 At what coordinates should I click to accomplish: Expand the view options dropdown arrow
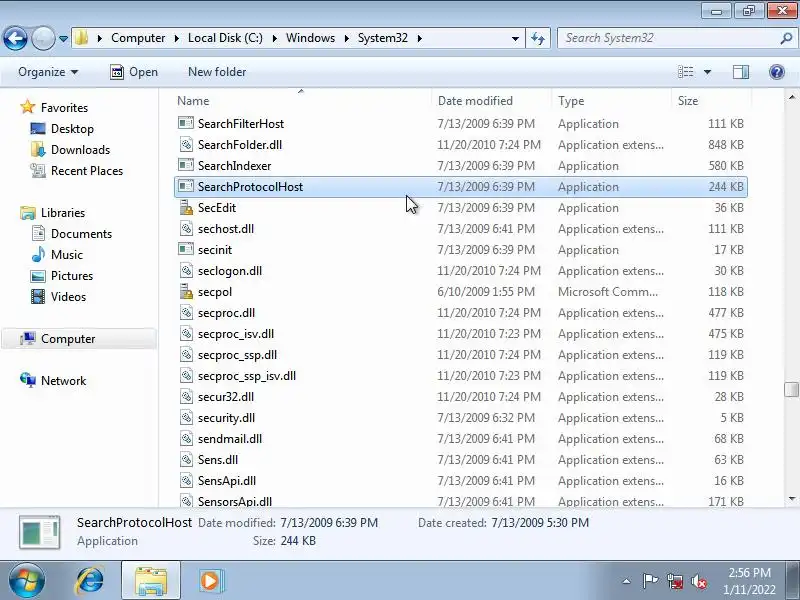(x=707, y=72)
